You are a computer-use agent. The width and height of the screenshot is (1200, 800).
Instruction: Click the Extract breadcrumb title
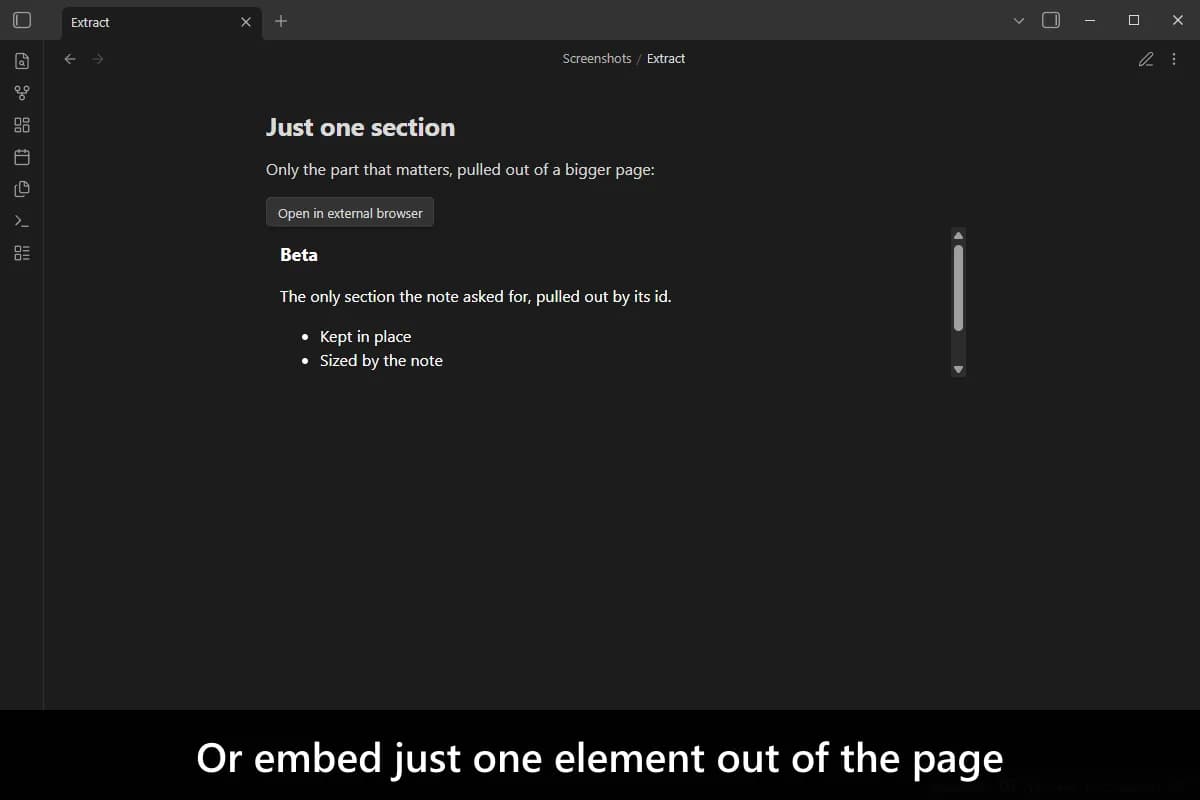click(x=666, y=59)
